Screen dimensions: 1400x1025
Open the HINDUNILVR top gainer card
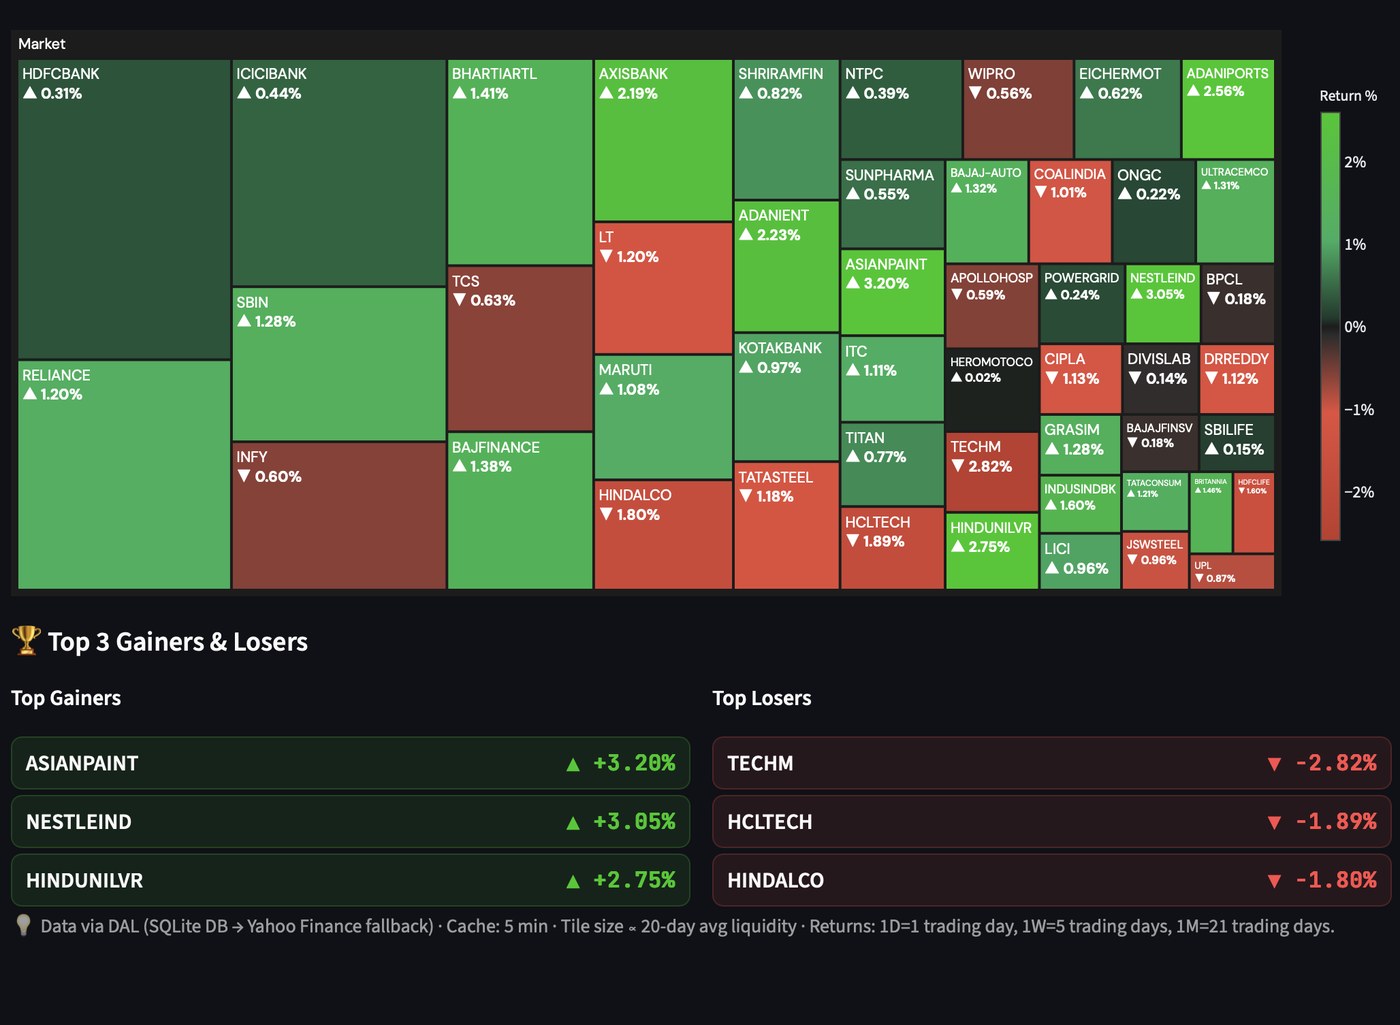350,880
